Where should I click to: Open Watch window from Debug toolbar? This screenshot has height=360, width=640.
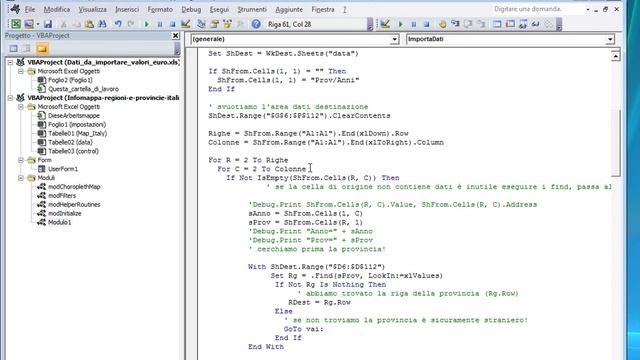(523, 24)
